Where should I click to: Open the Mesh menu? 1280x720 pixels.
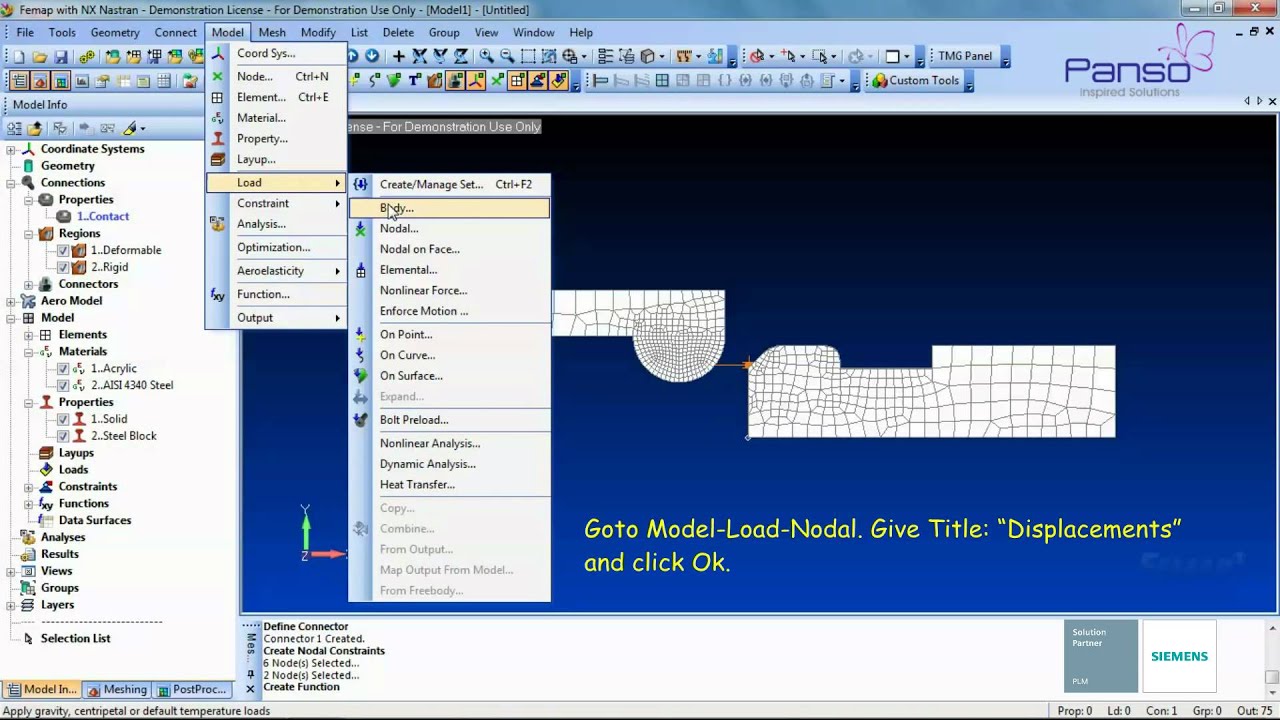pos(272,32)
